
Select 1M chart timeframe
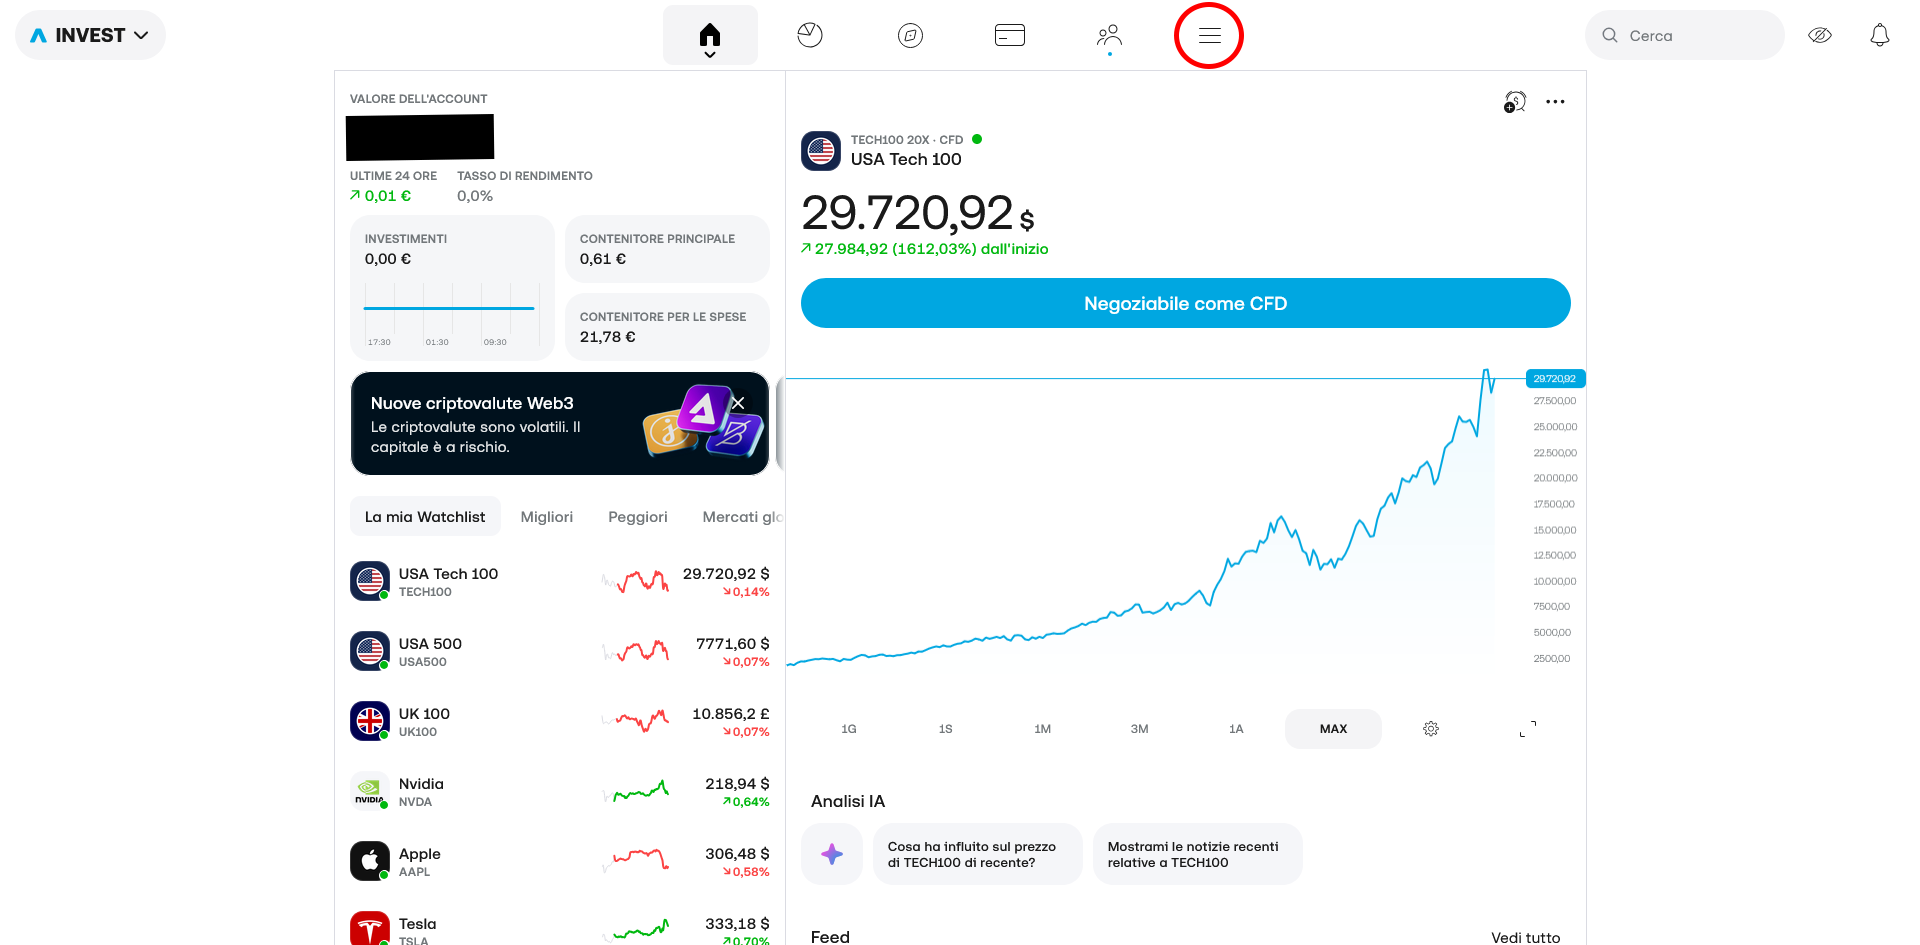pyautogui.click(x=1043, y=728)
